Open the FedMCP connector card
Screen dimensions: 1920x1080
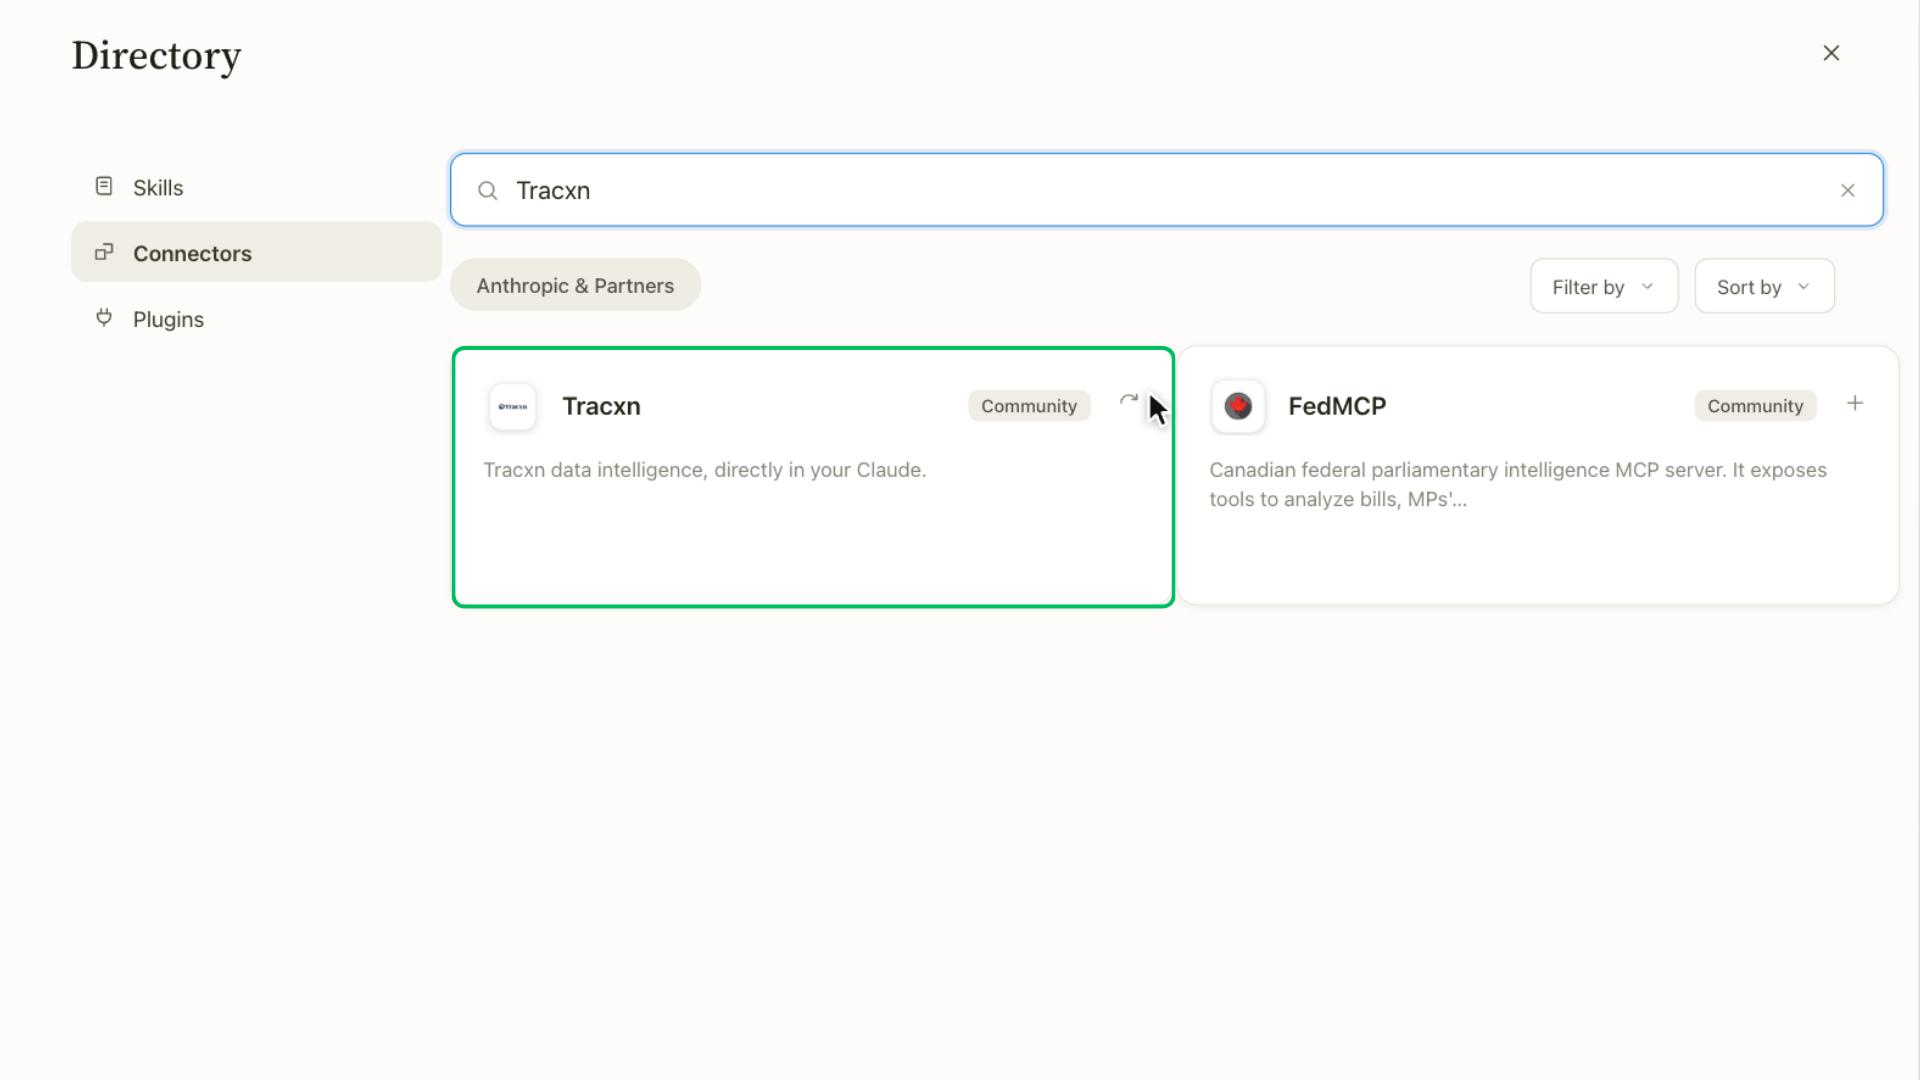(1538, 476)
